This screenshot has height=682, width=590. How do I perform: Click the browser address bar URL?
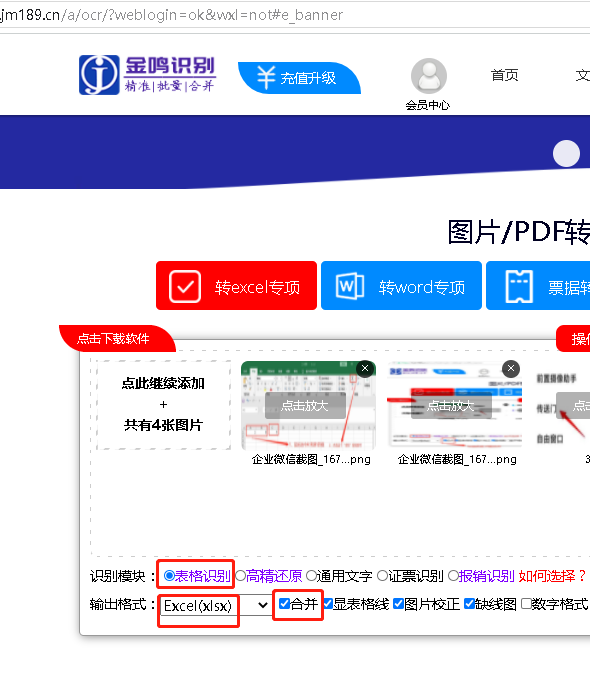click(172, 15)
